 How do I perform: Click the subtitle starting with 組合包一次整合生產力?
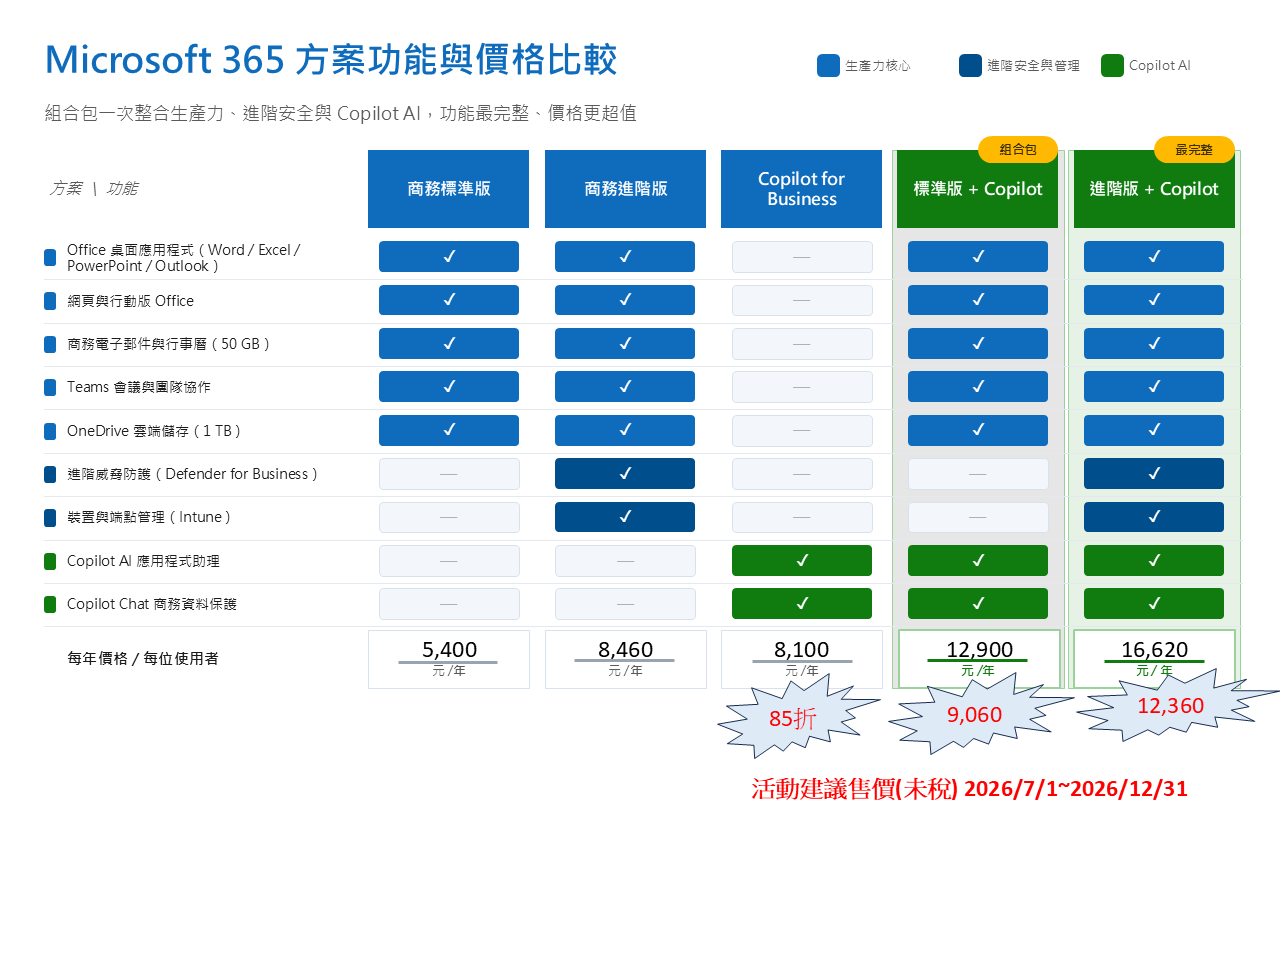[341, 113]
